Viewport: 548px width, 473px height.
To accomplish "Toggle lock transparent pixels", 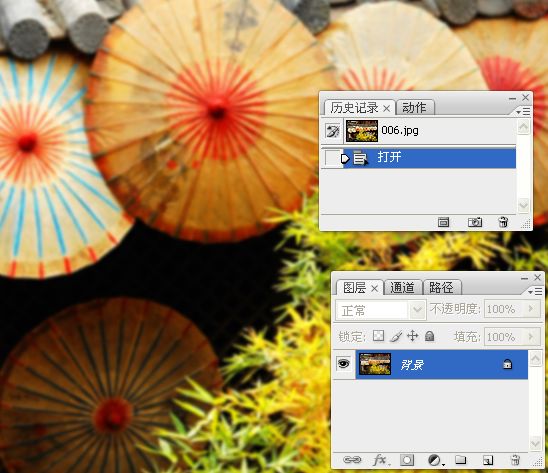I will [378, 336].
